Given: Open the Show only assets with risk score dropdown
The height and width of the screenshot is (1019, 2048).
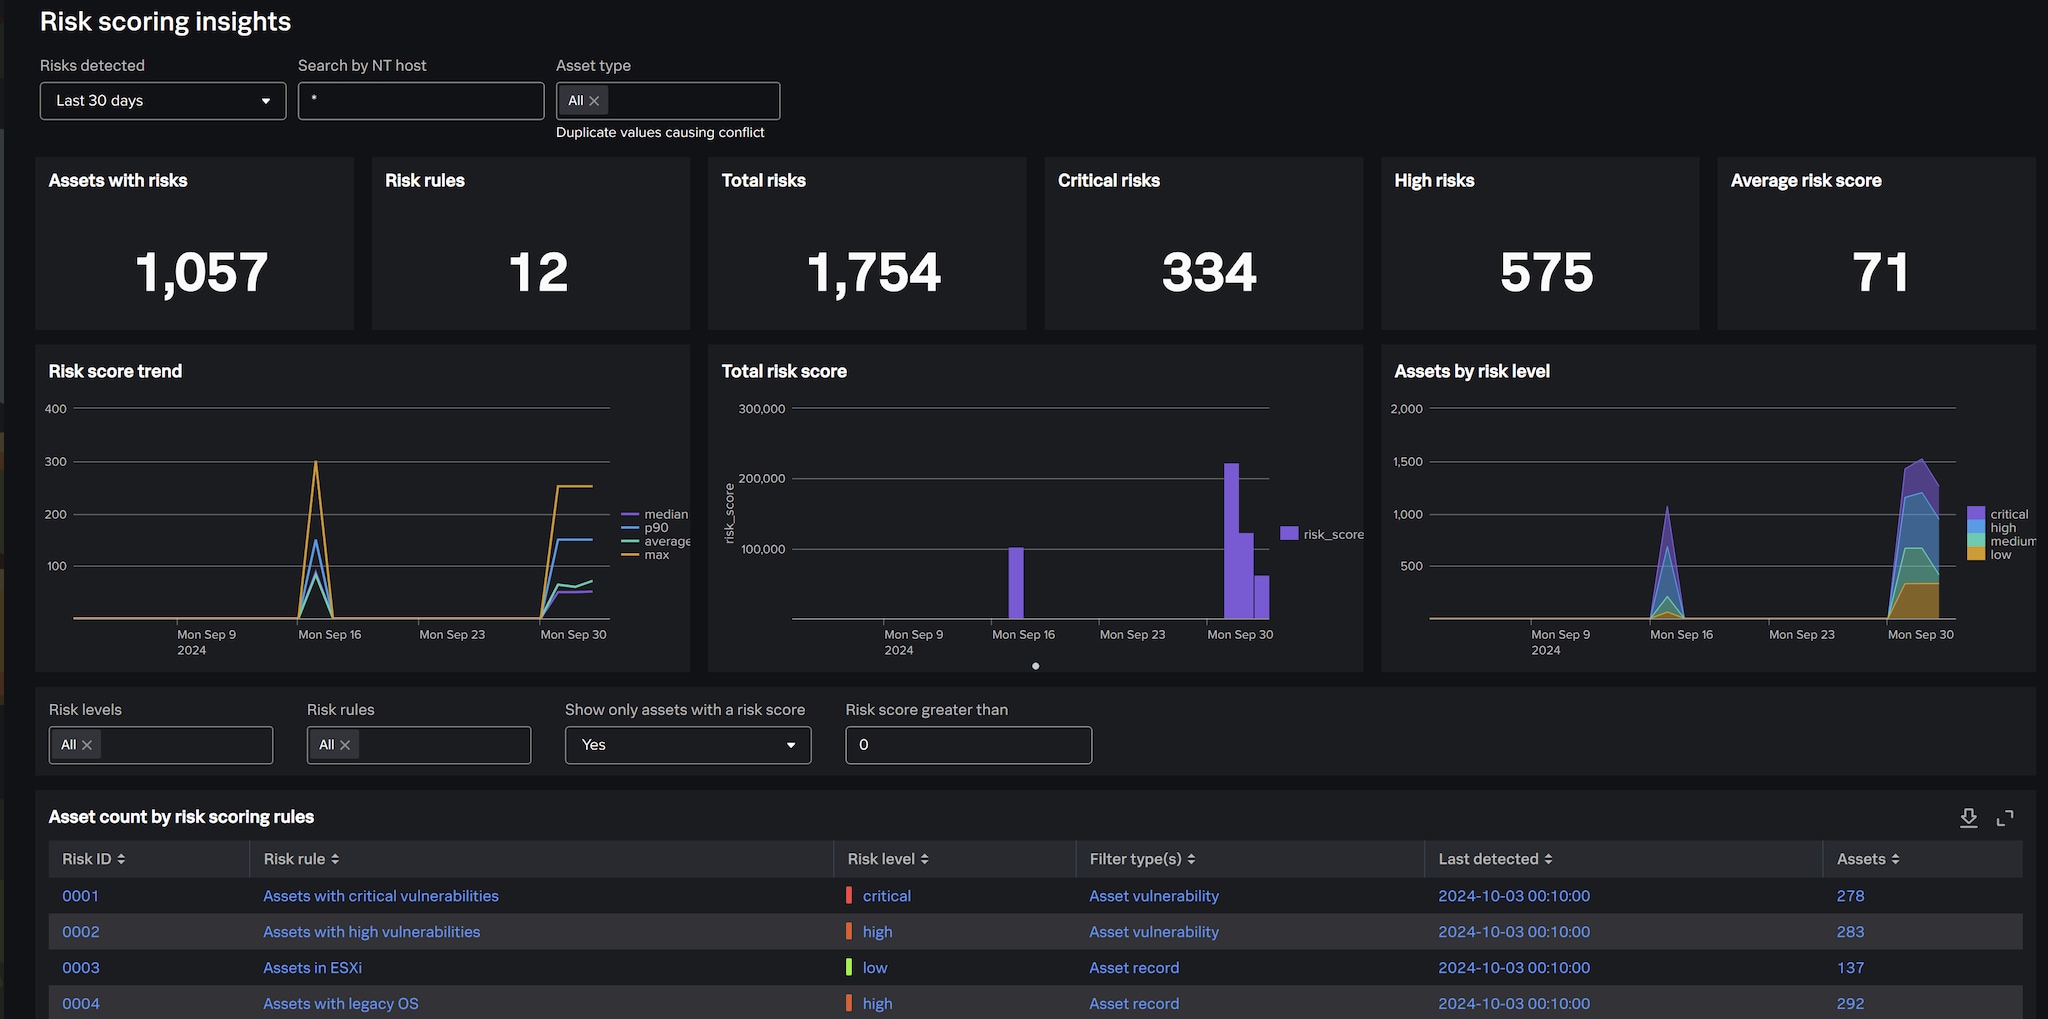Looking at the screenshot, I should 687,745.
